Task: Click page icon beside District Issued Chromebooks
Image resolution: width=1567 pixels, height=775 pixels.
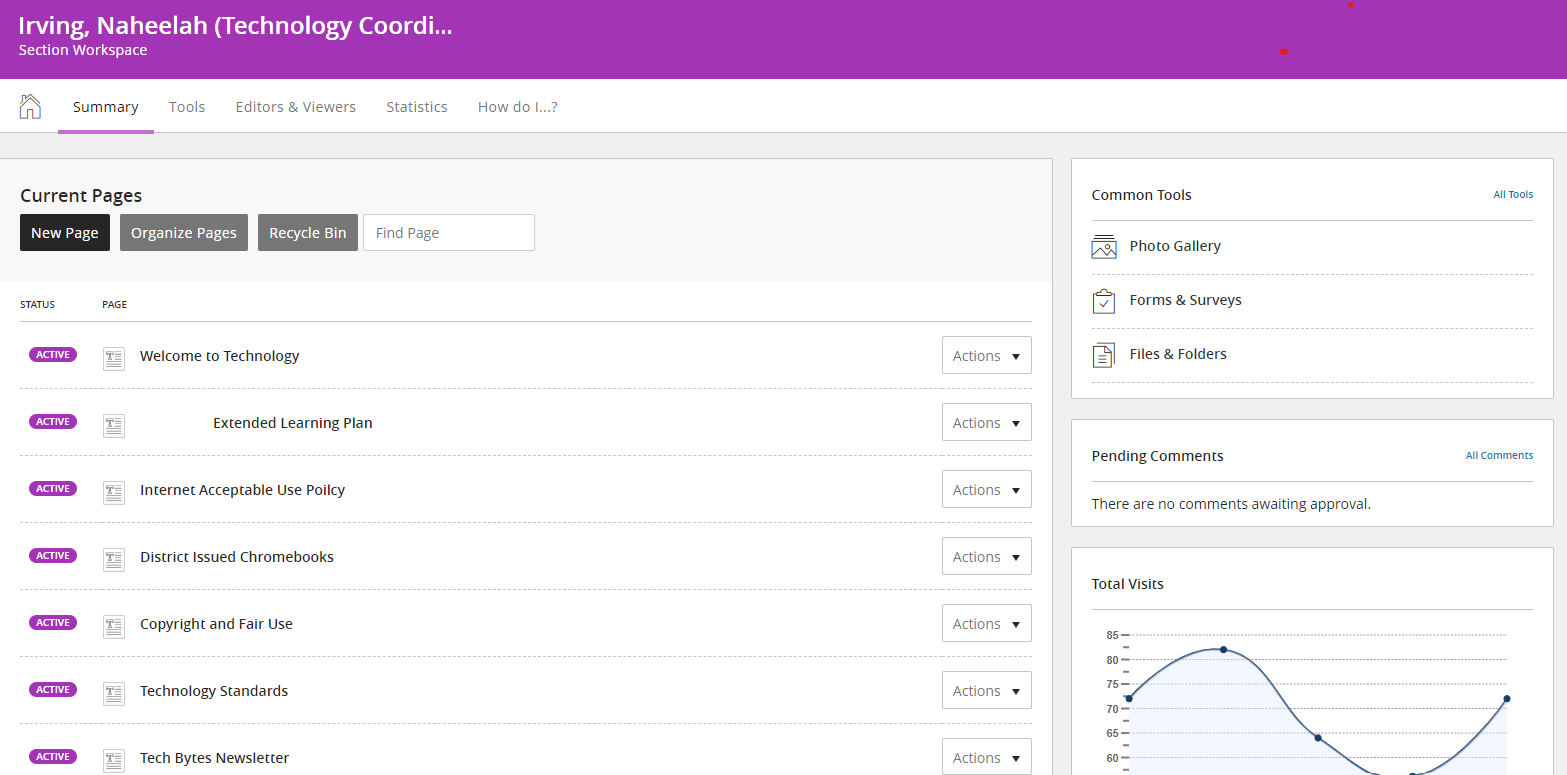Action: pyautogui.click(x=114, y=559)
